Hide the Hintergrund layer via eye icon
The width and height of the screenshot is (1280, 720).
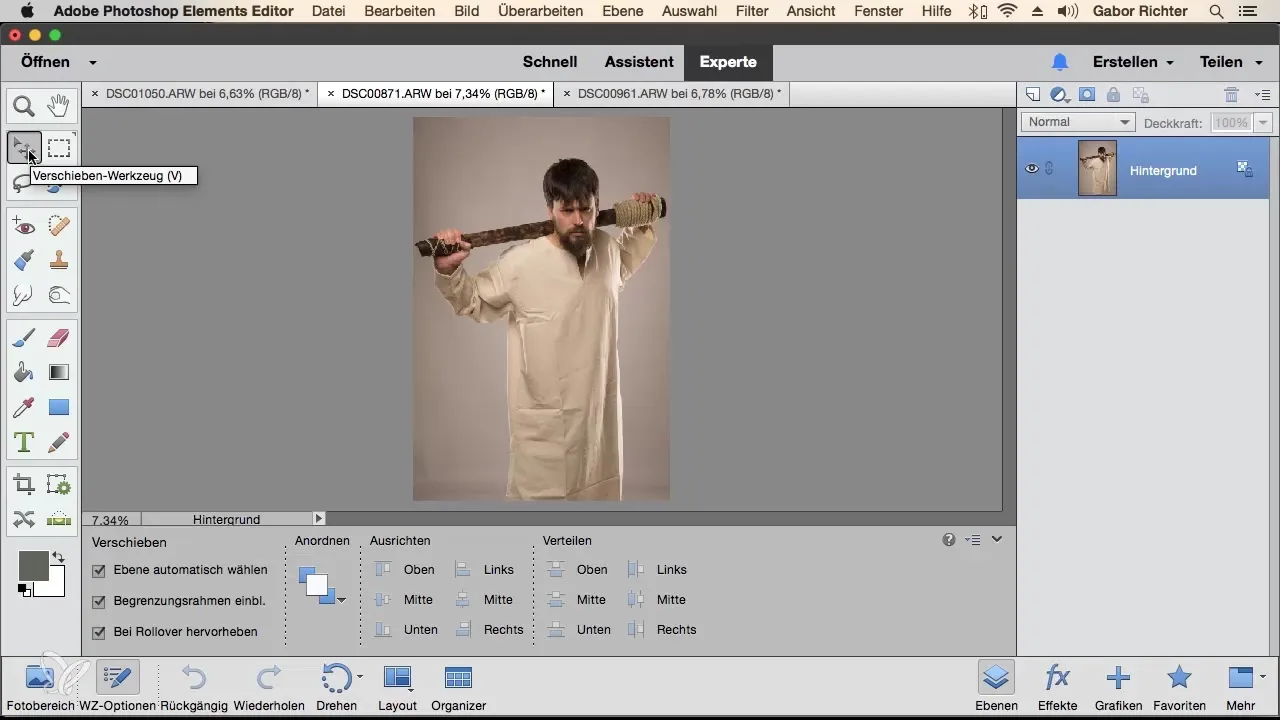coord(1032,169)
